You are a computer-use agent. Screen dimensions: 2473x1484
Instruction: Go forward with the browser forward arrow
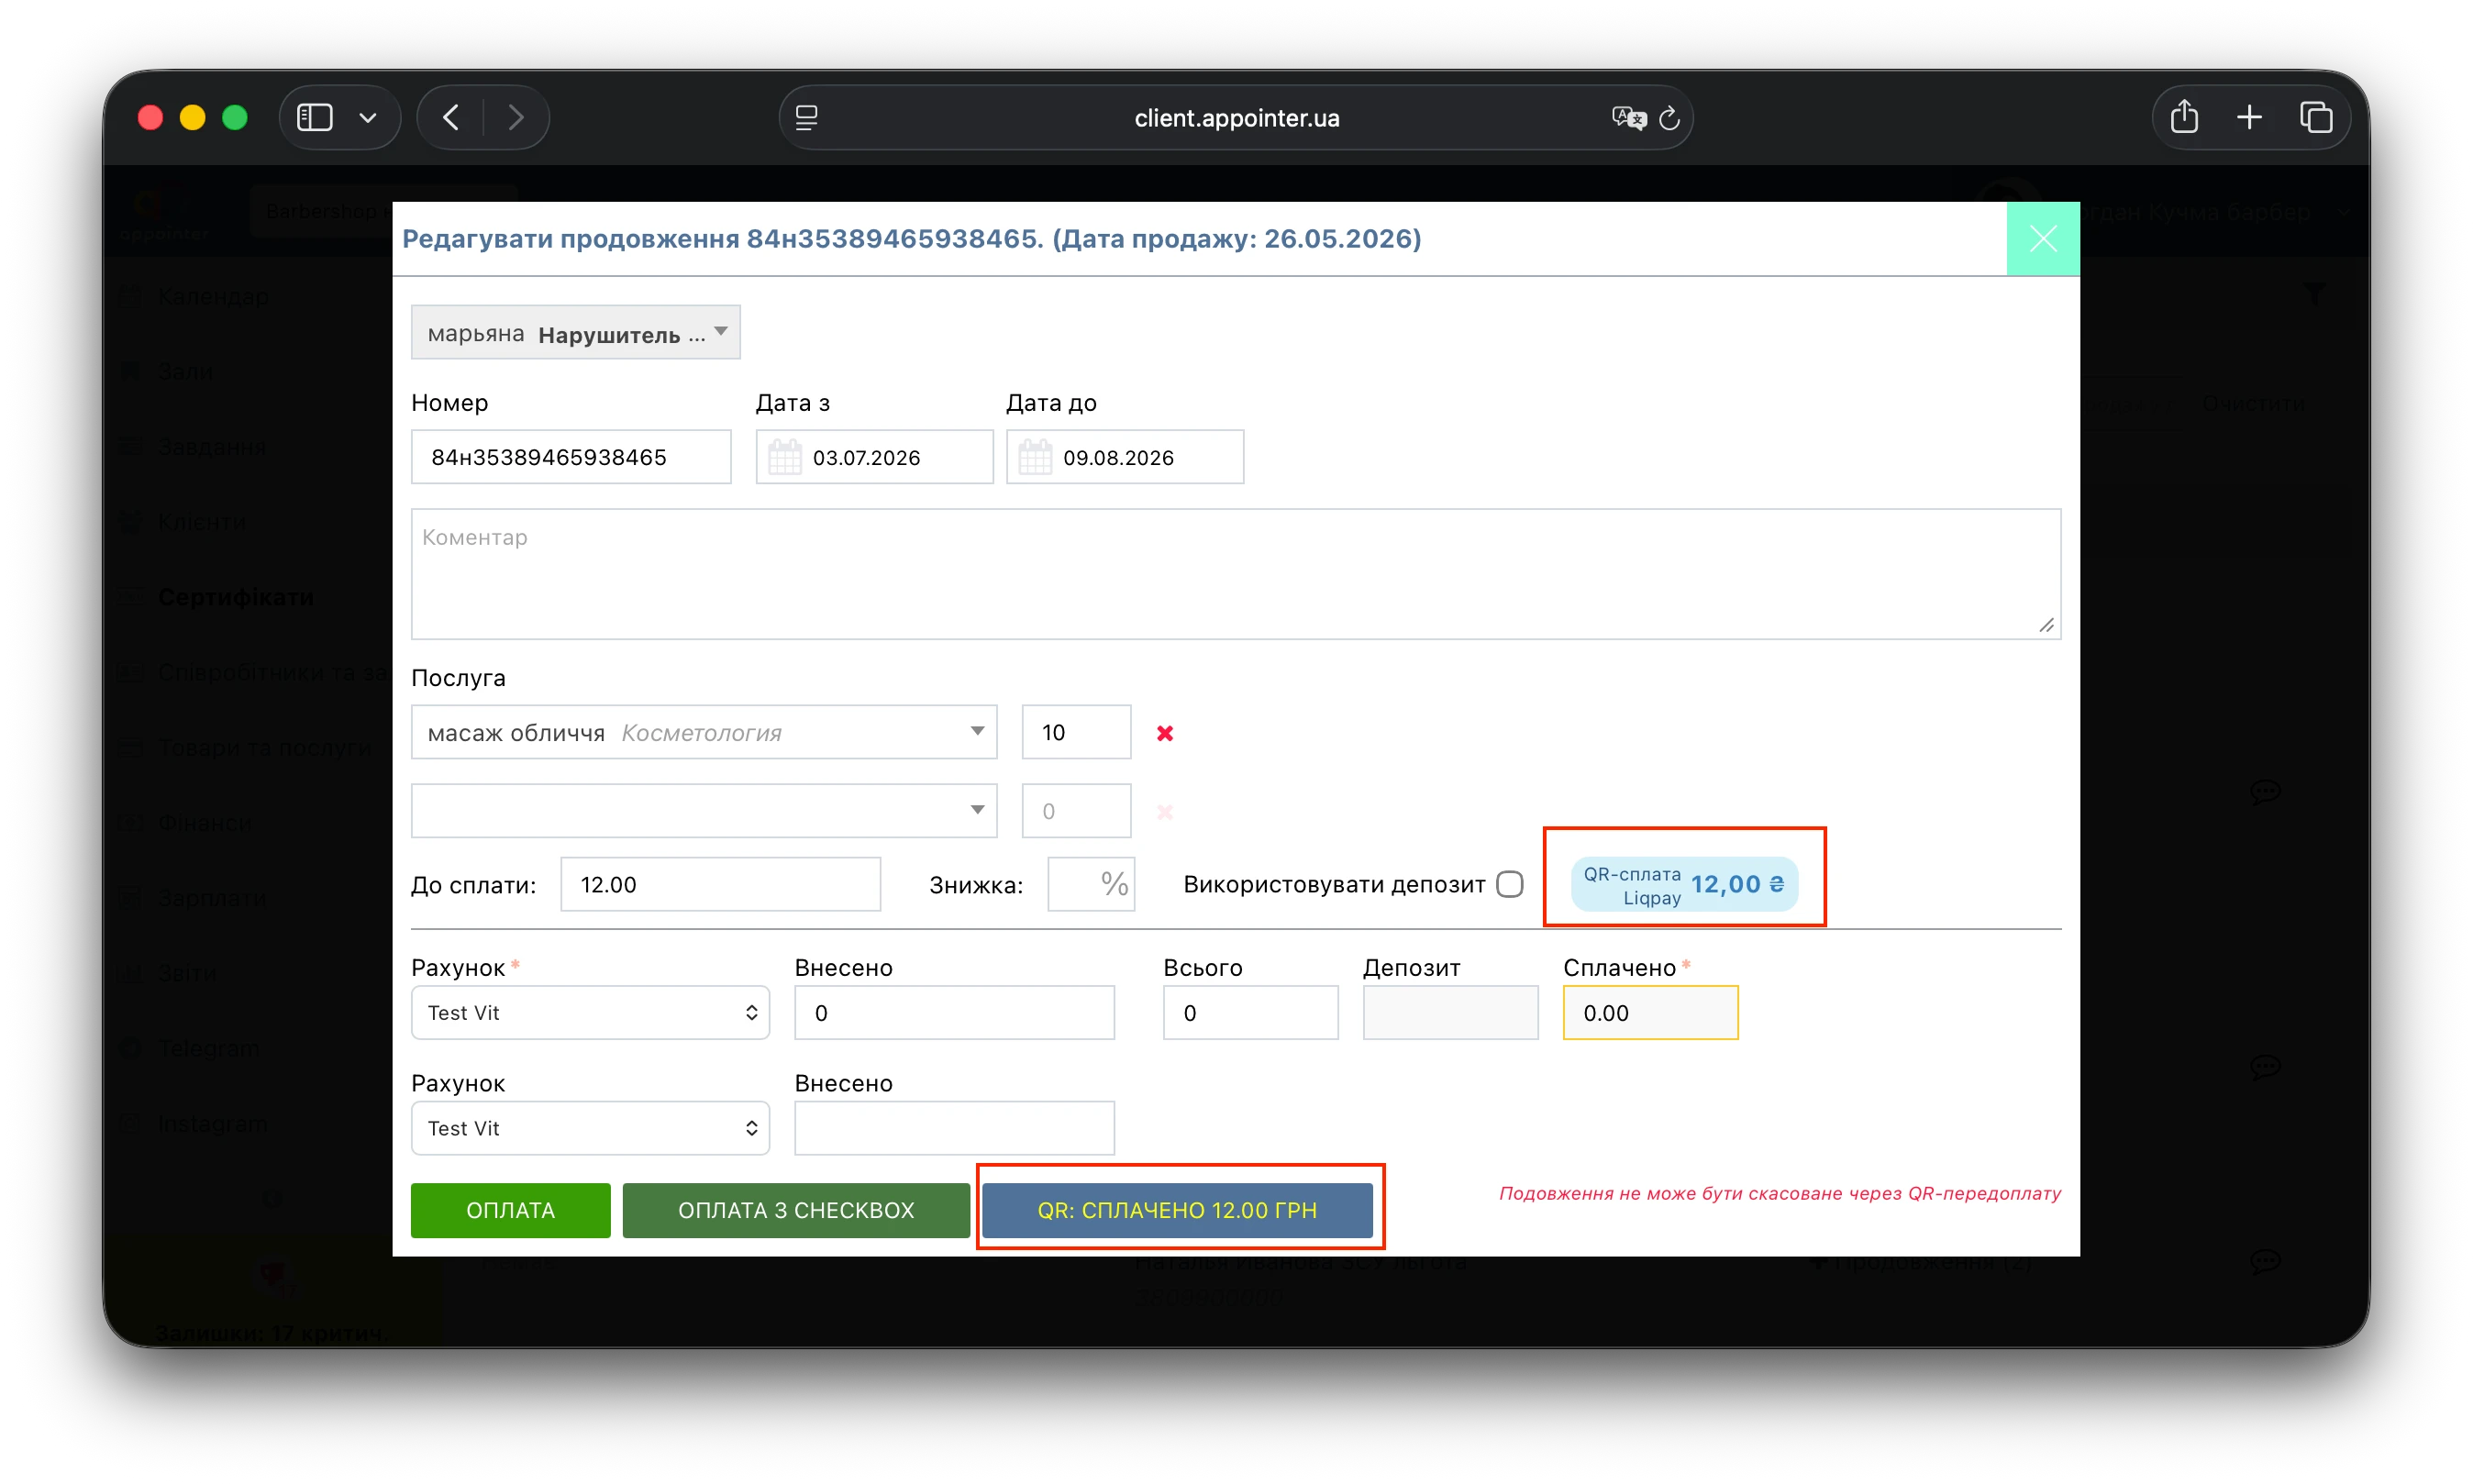point(516,118)
